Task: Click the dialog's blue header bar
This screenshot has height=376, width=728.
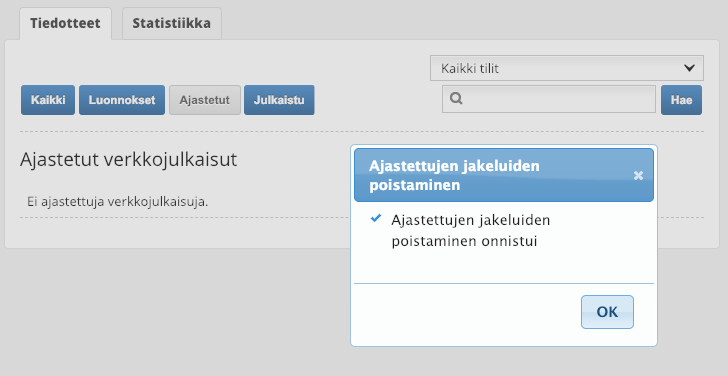Action: pyautogui.click(x=504, y=175)
